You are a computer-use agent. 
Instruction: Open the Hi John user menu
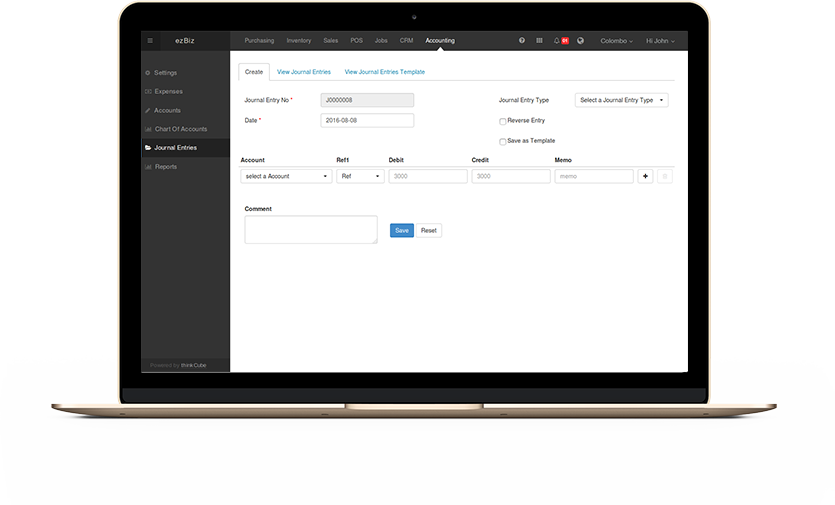click(660, 41)
